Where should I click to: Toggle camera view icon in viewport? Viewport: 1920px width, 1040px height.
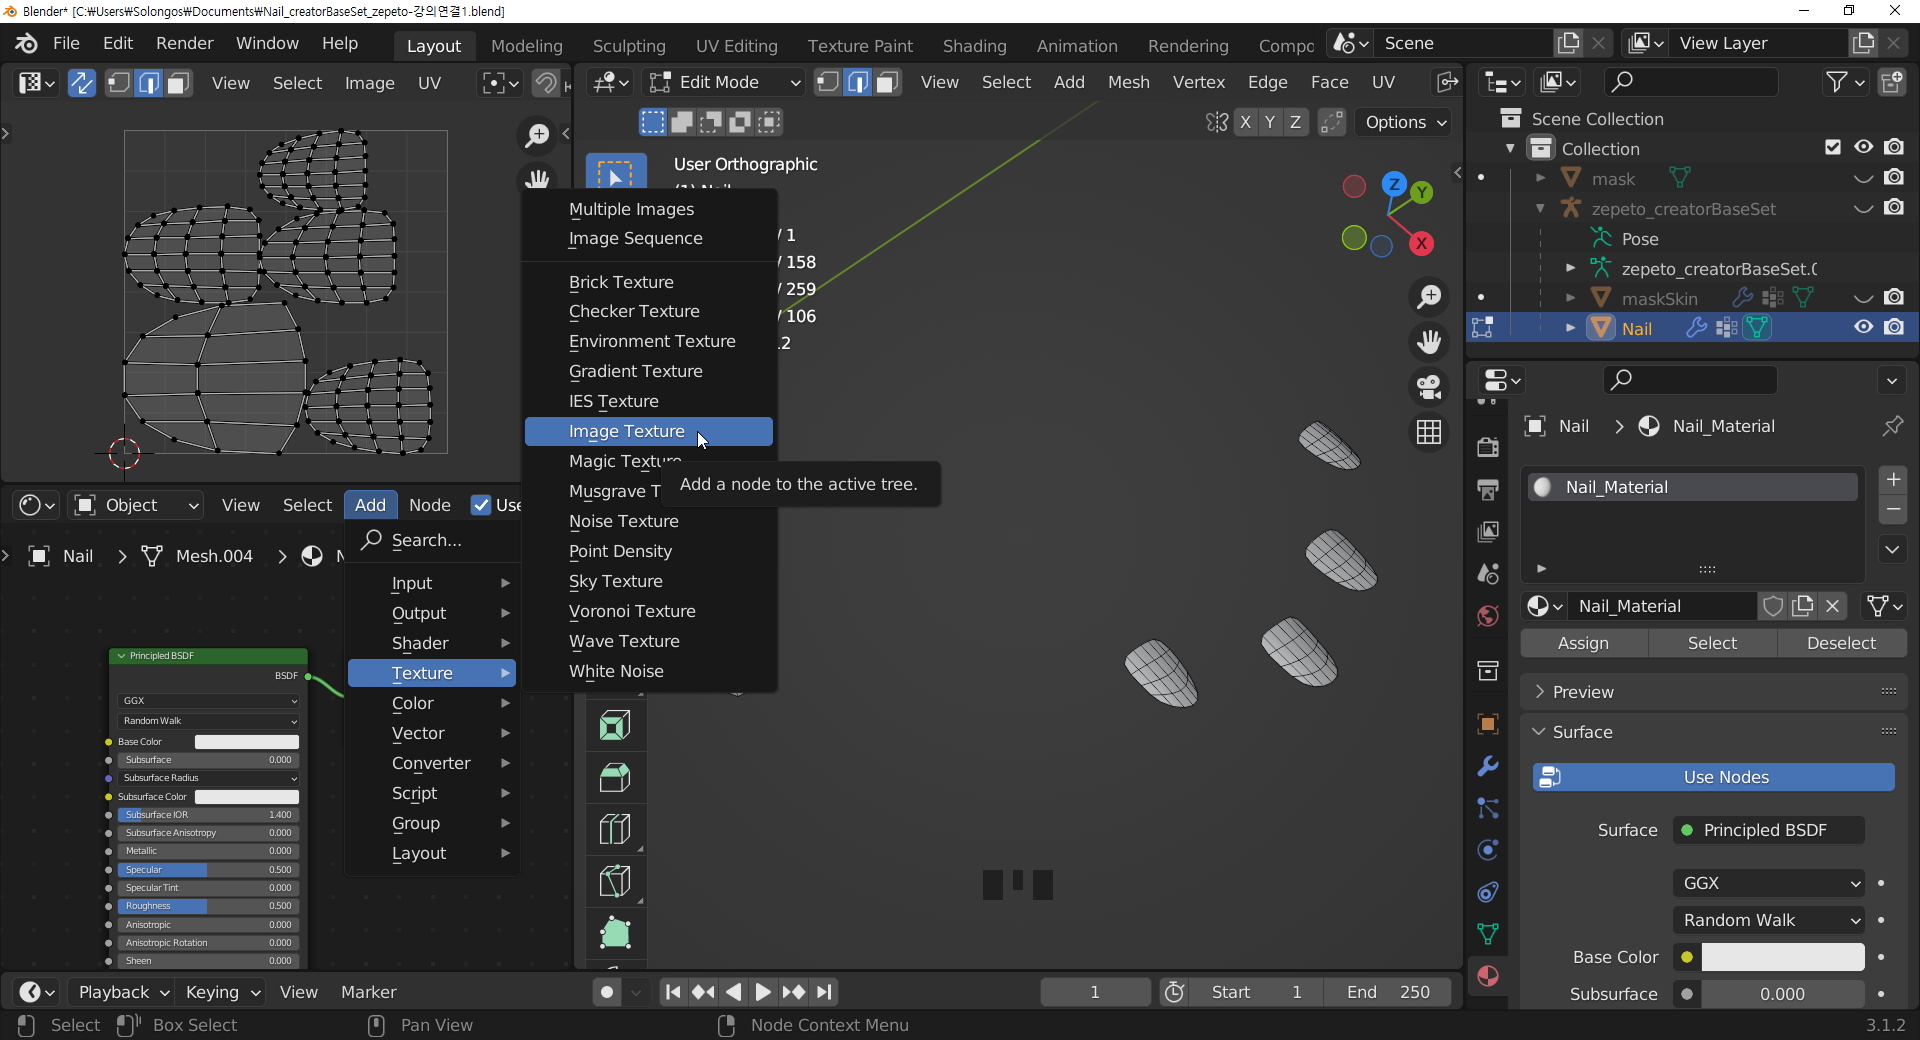(x=1429, y=387)
